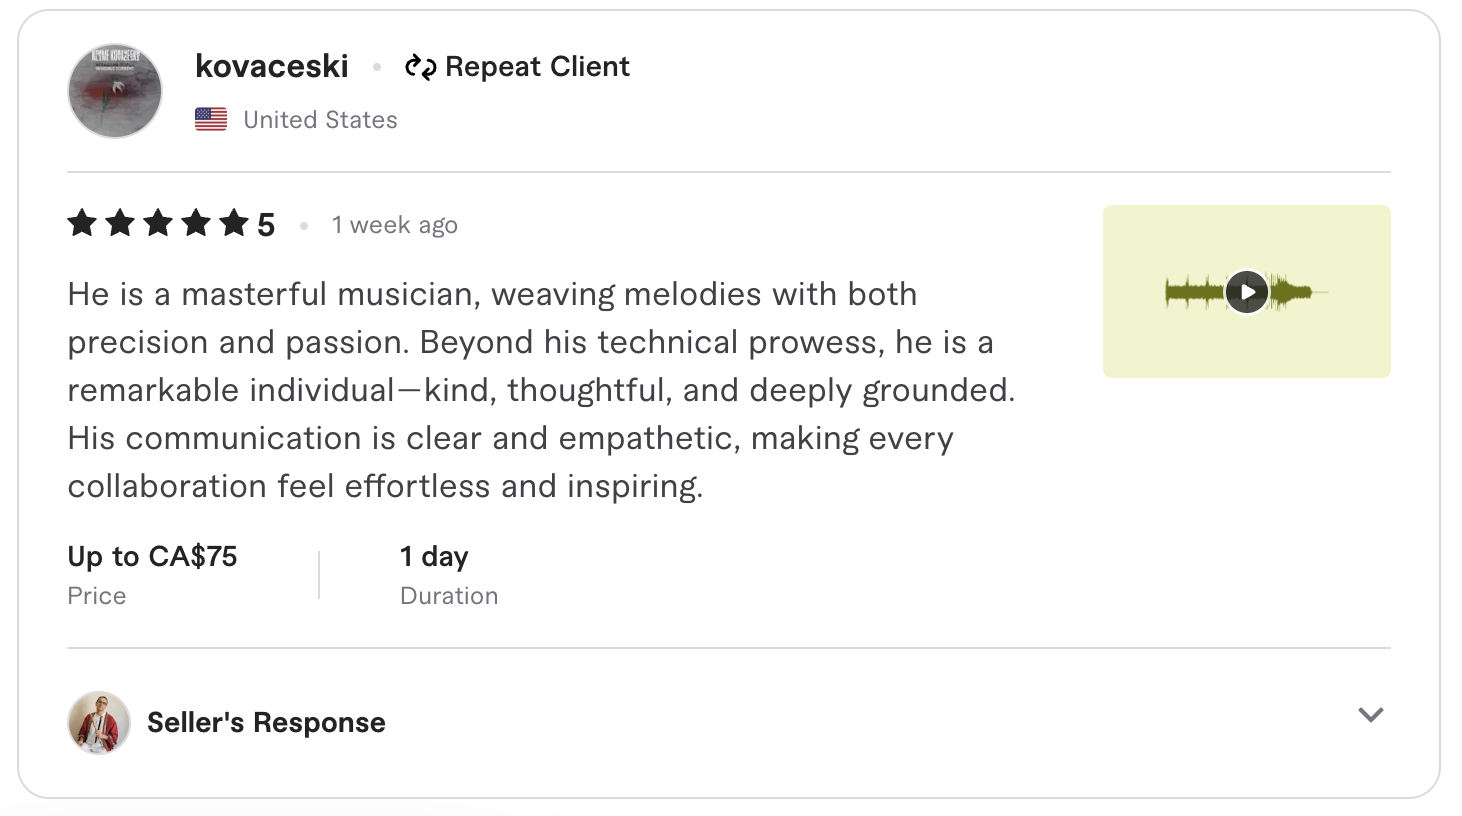Click the '1 day' duration label

click(433, 556)
